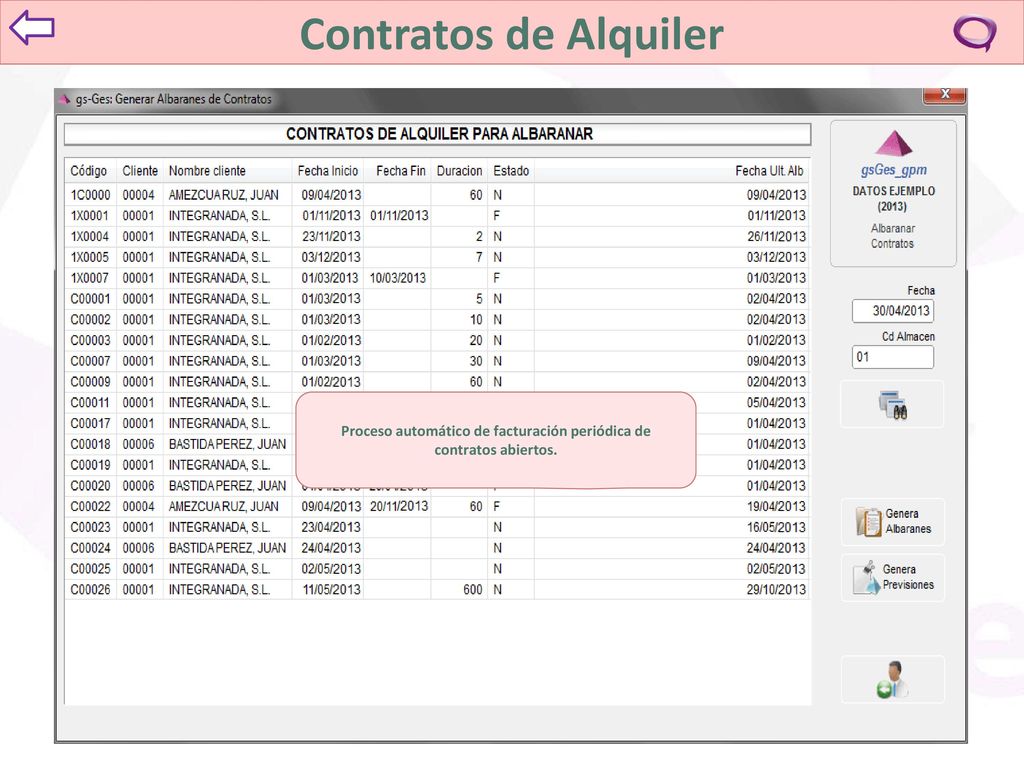This screenshot has width=1024, height=768.
Task: Select contract row C00026
Action: click(437, 590)
